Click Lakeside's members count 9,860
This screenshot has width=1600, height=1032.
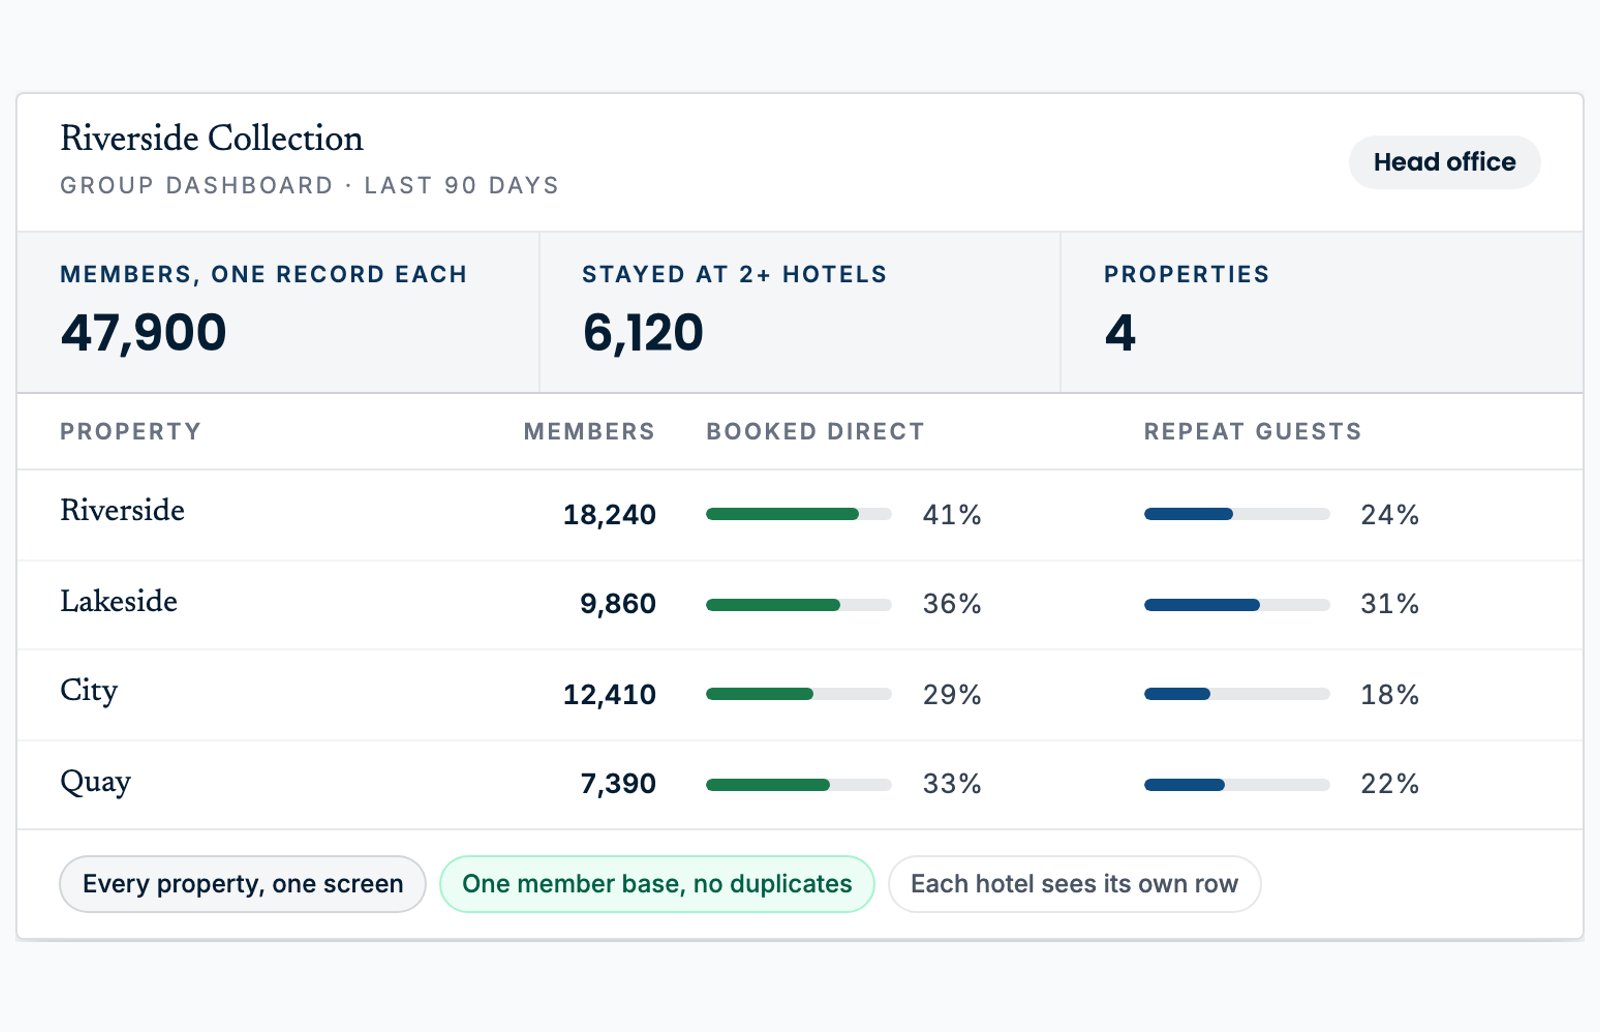(618, 604)
